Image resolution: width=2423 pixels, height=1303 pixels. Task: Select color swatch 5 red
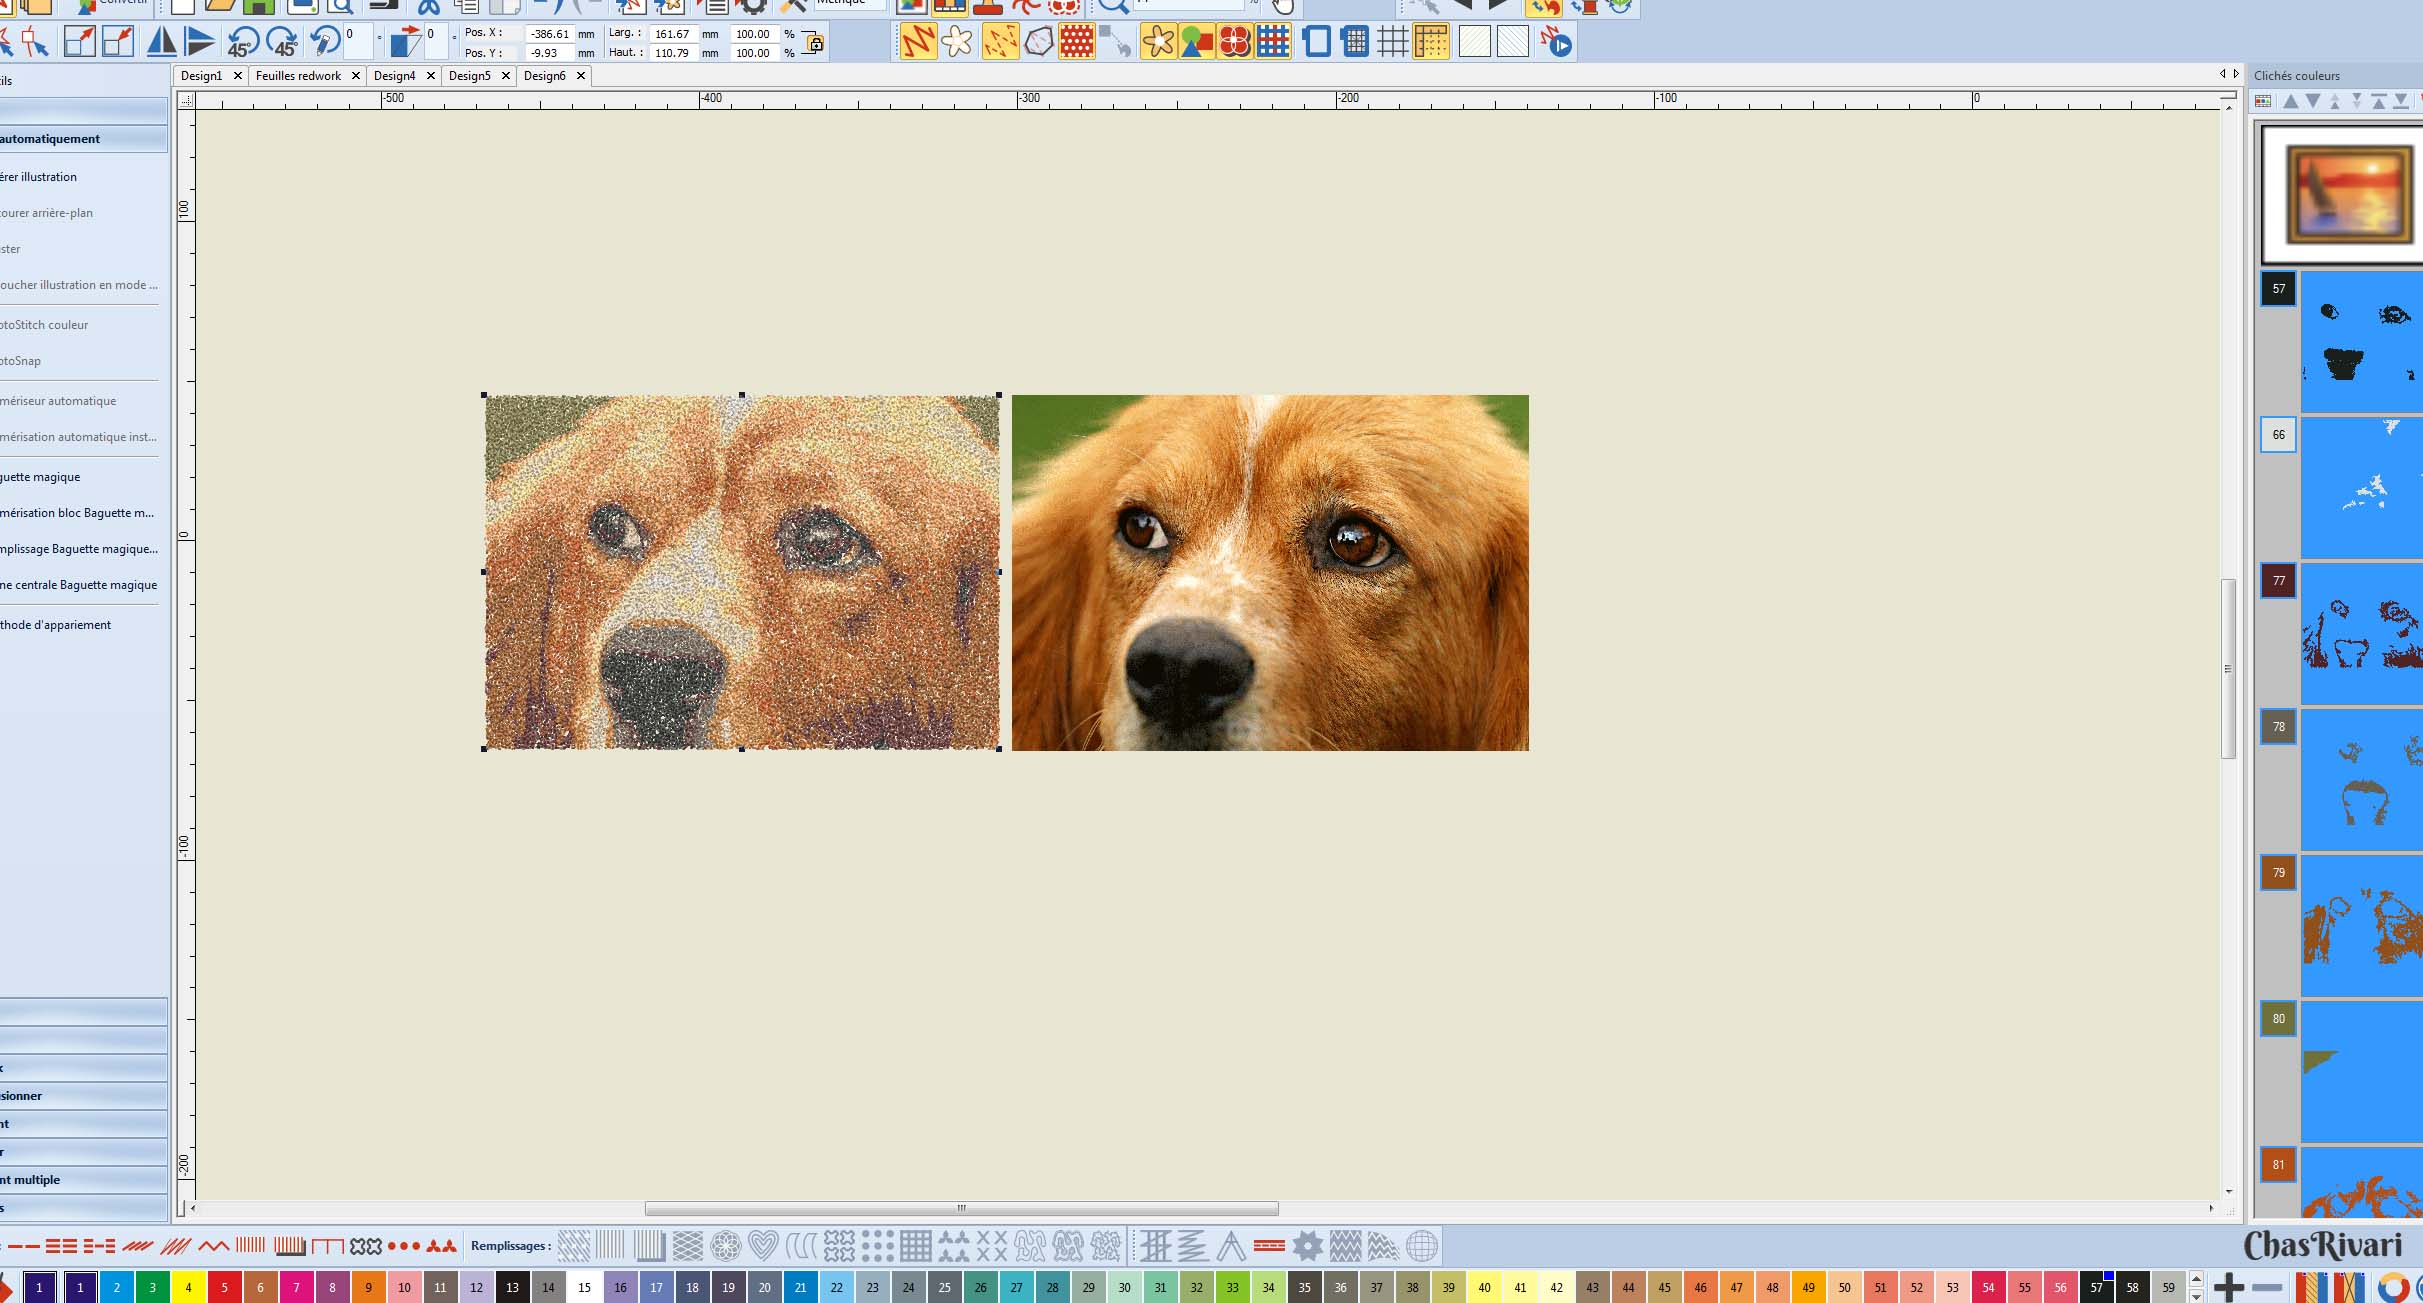point(224,1287)
